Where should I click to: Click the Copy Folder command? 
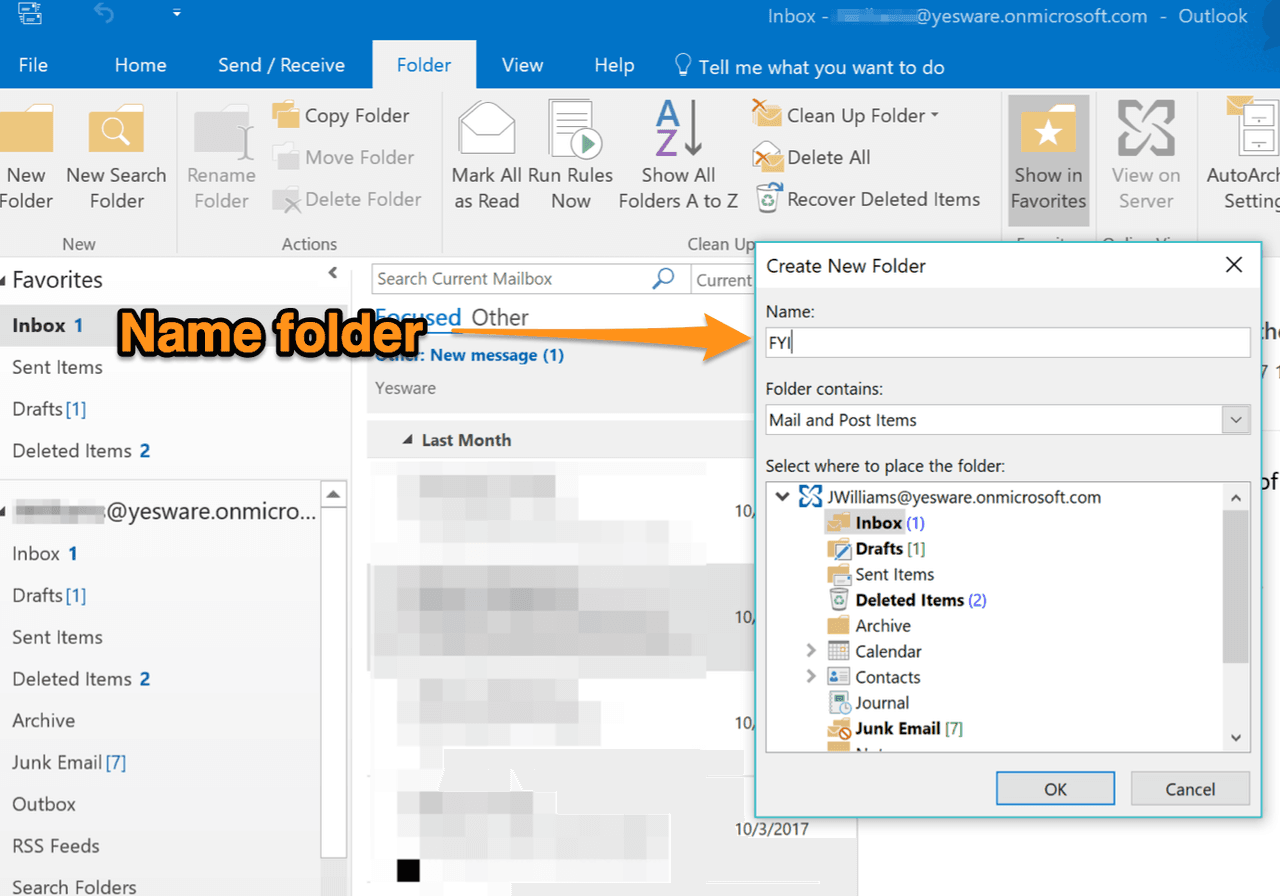coord(341,115)
